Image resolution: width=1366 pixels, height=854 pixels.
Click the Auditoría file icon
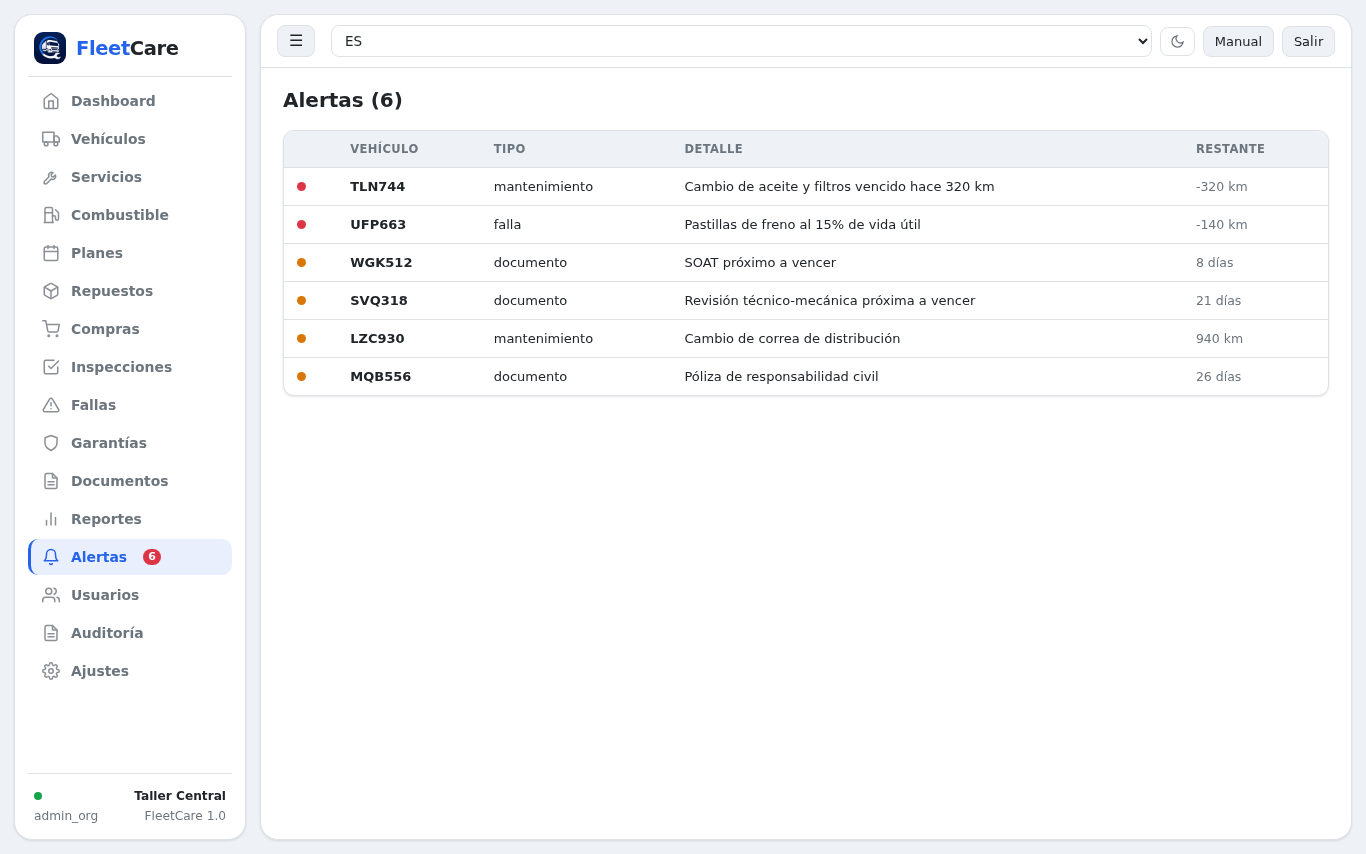tap(51, 633)
